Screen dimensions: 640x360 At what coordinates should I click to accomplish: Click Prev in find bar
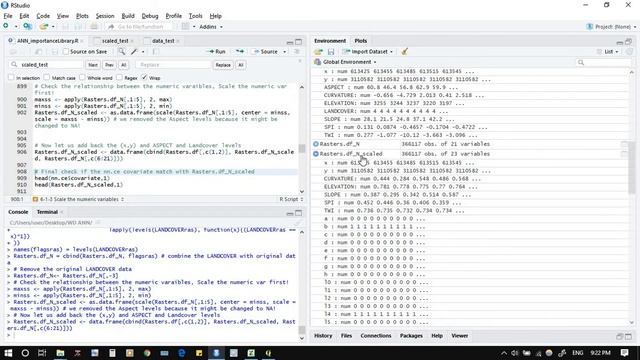point(109,65)
